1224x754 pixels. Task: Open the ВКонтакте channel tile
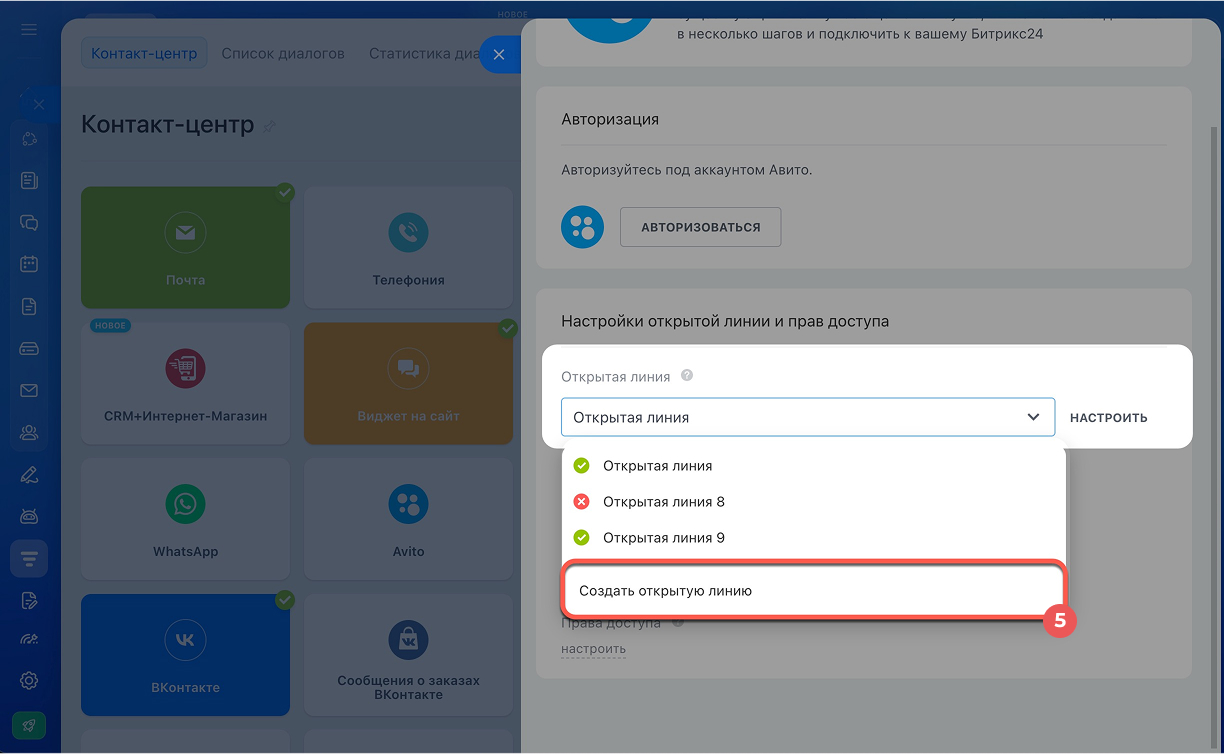pyautogui.click(x=185, y=655)
